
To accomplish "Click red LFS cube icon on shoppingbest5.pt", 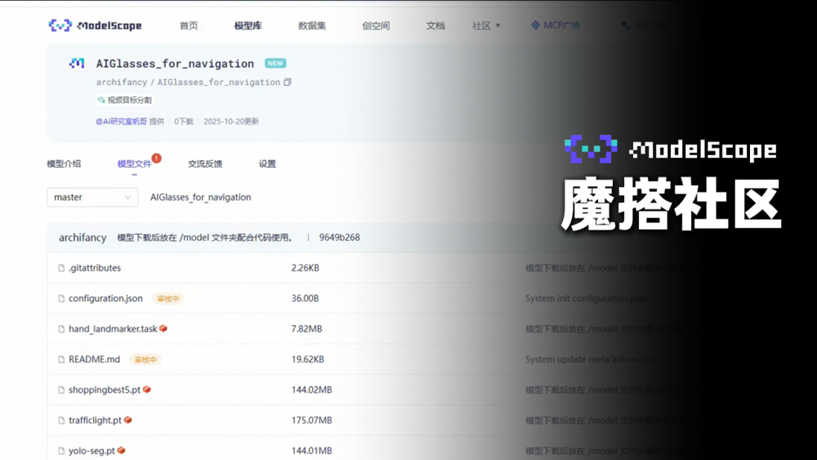I will (147, 389).
